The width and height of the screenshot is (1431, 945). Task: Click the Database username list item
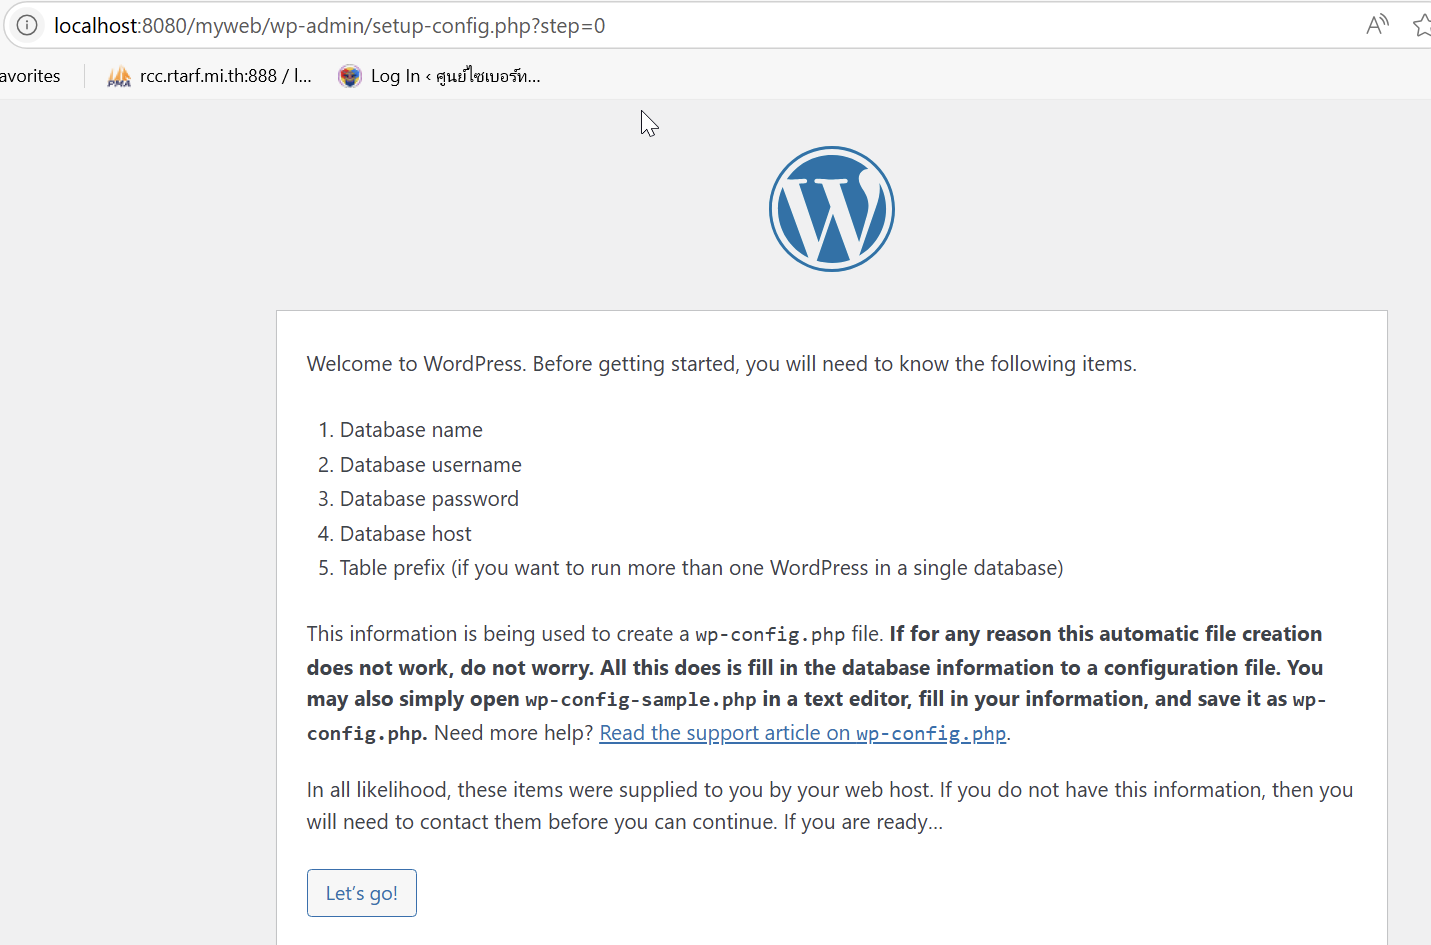click(430, 465)
